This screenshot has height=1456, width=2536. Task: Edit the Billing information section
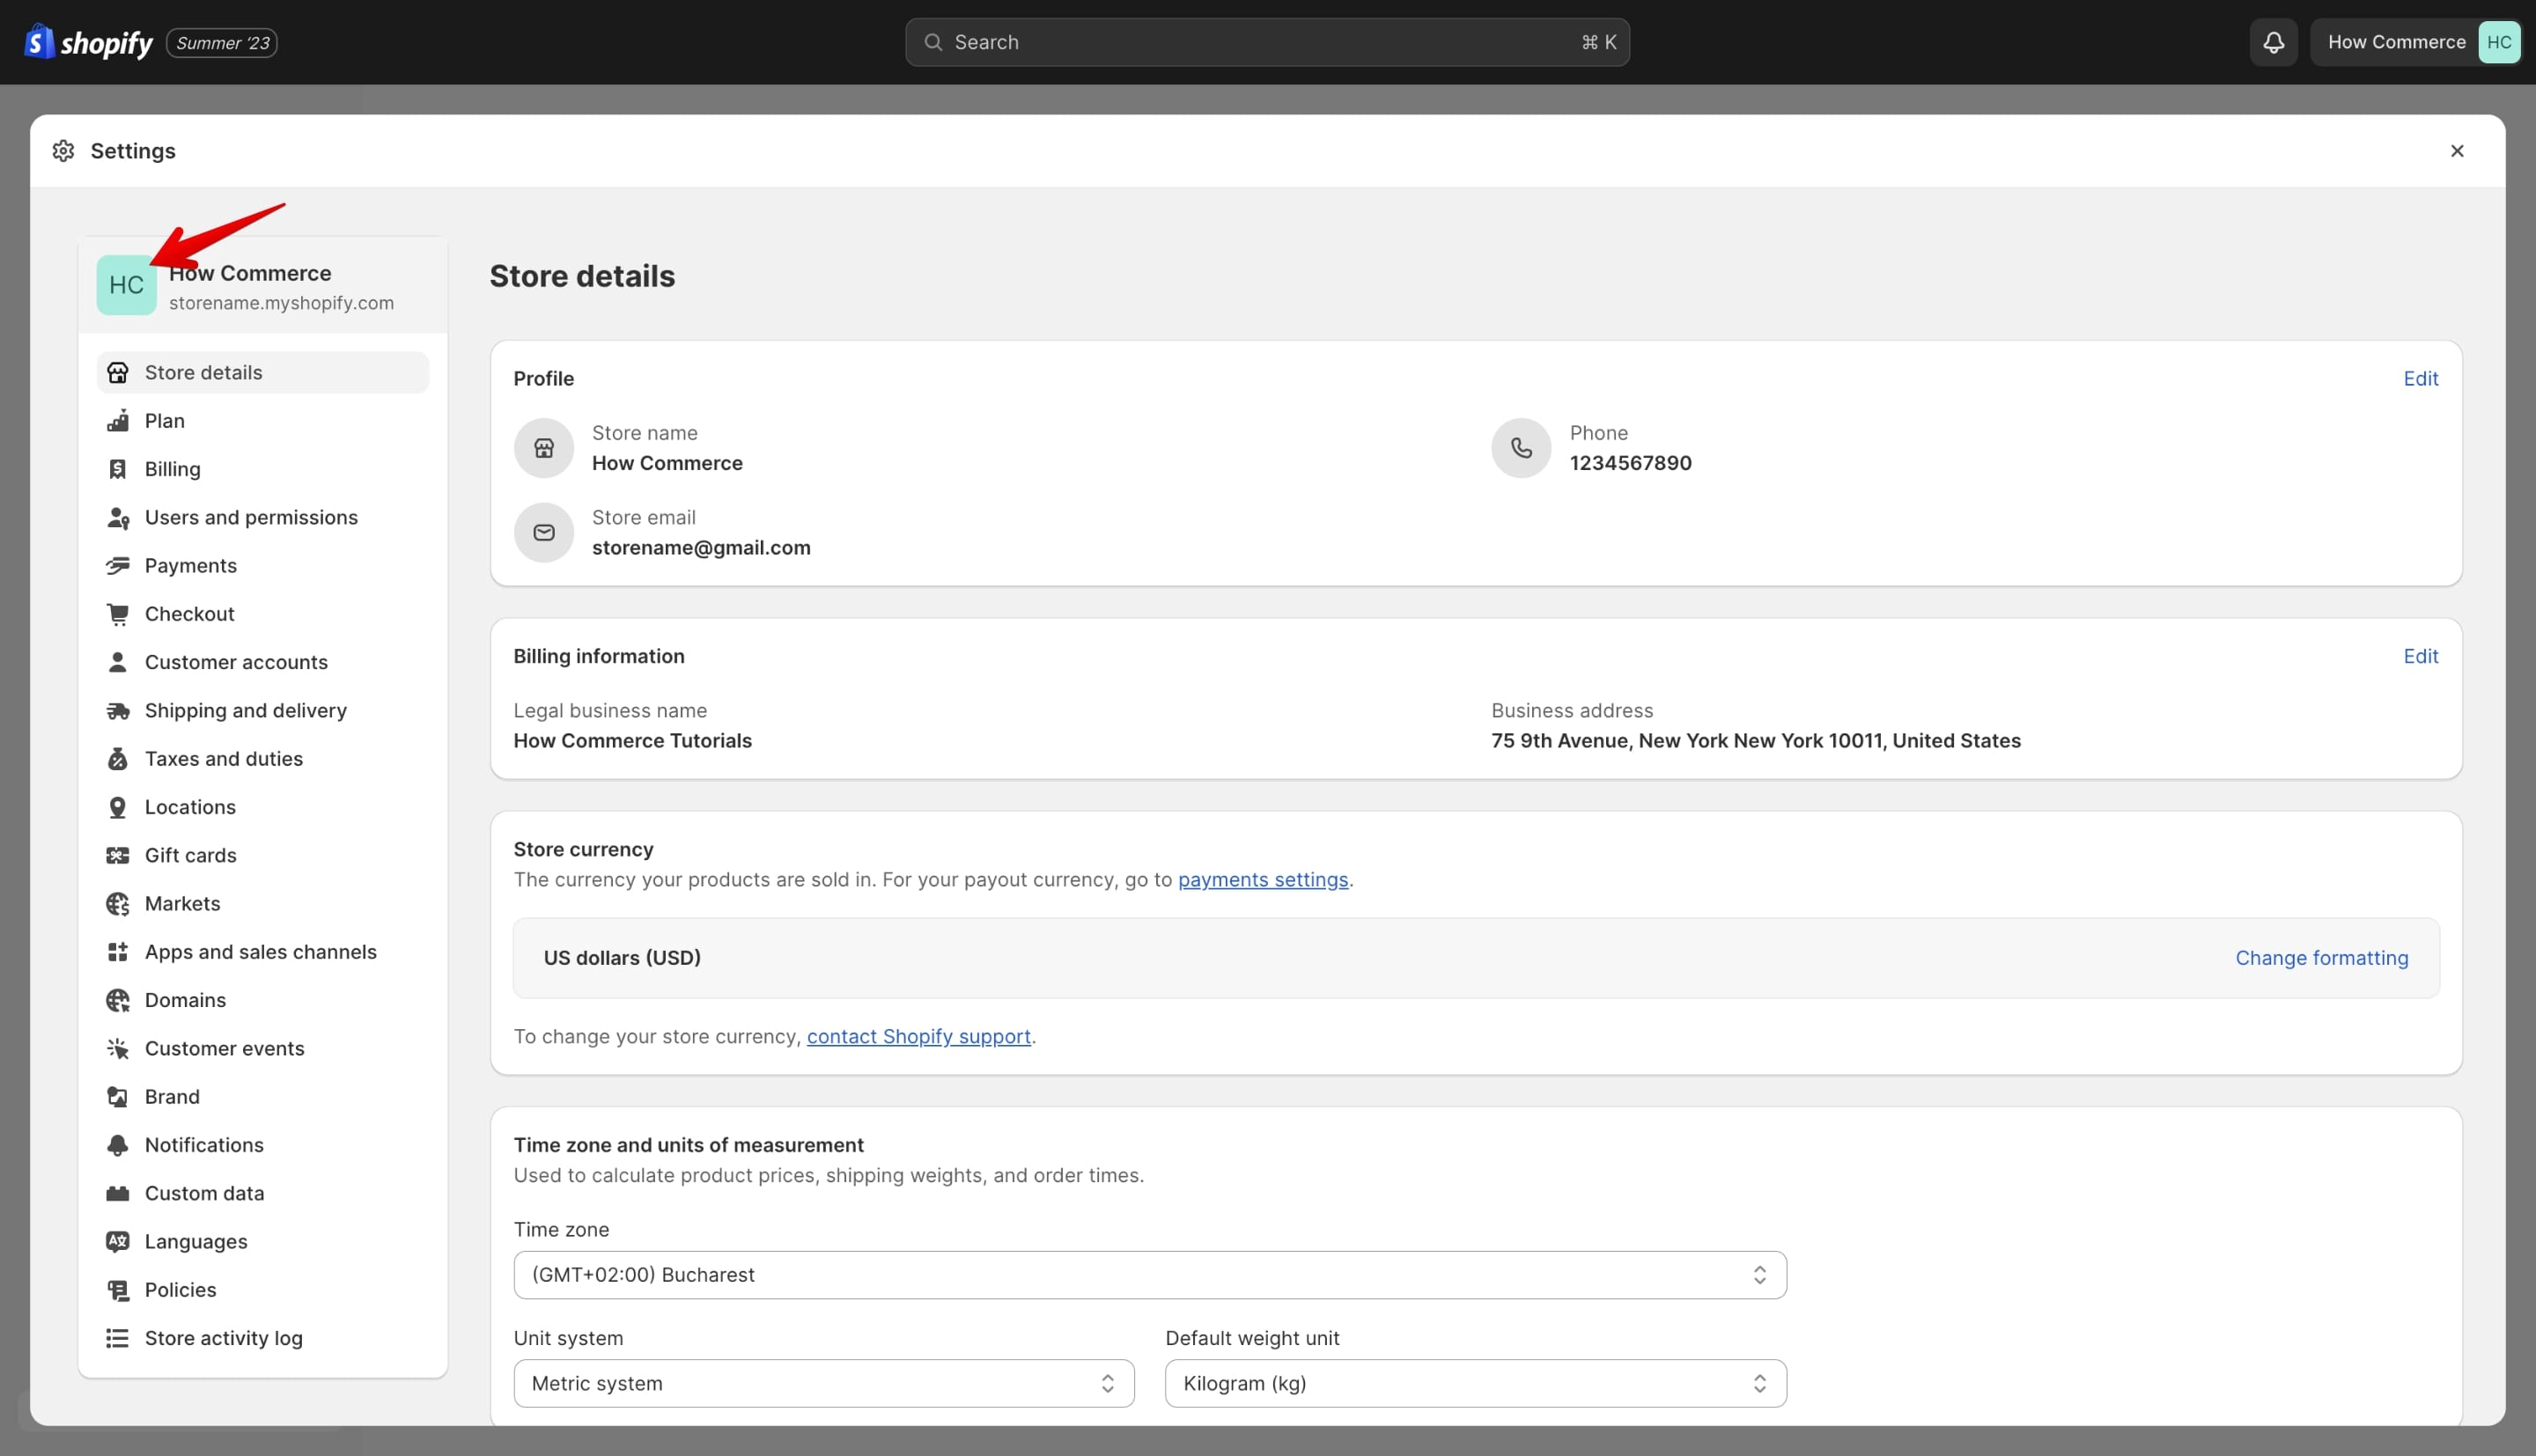[x=2420, y=656]
